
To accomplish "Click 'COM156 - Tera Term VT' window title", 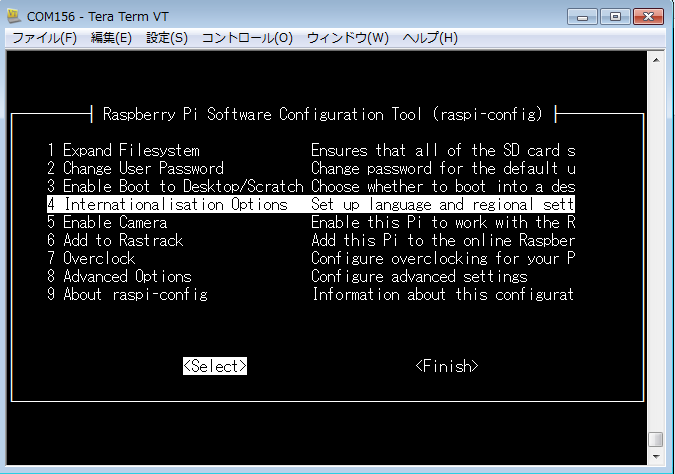I will tap(98, 17).
